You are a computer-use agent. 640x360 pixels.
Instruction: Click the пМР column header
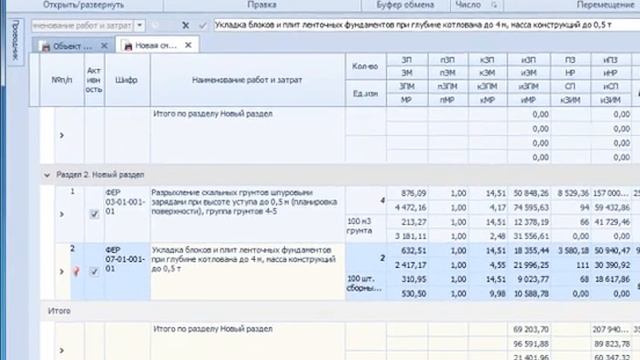pos(448,100)
